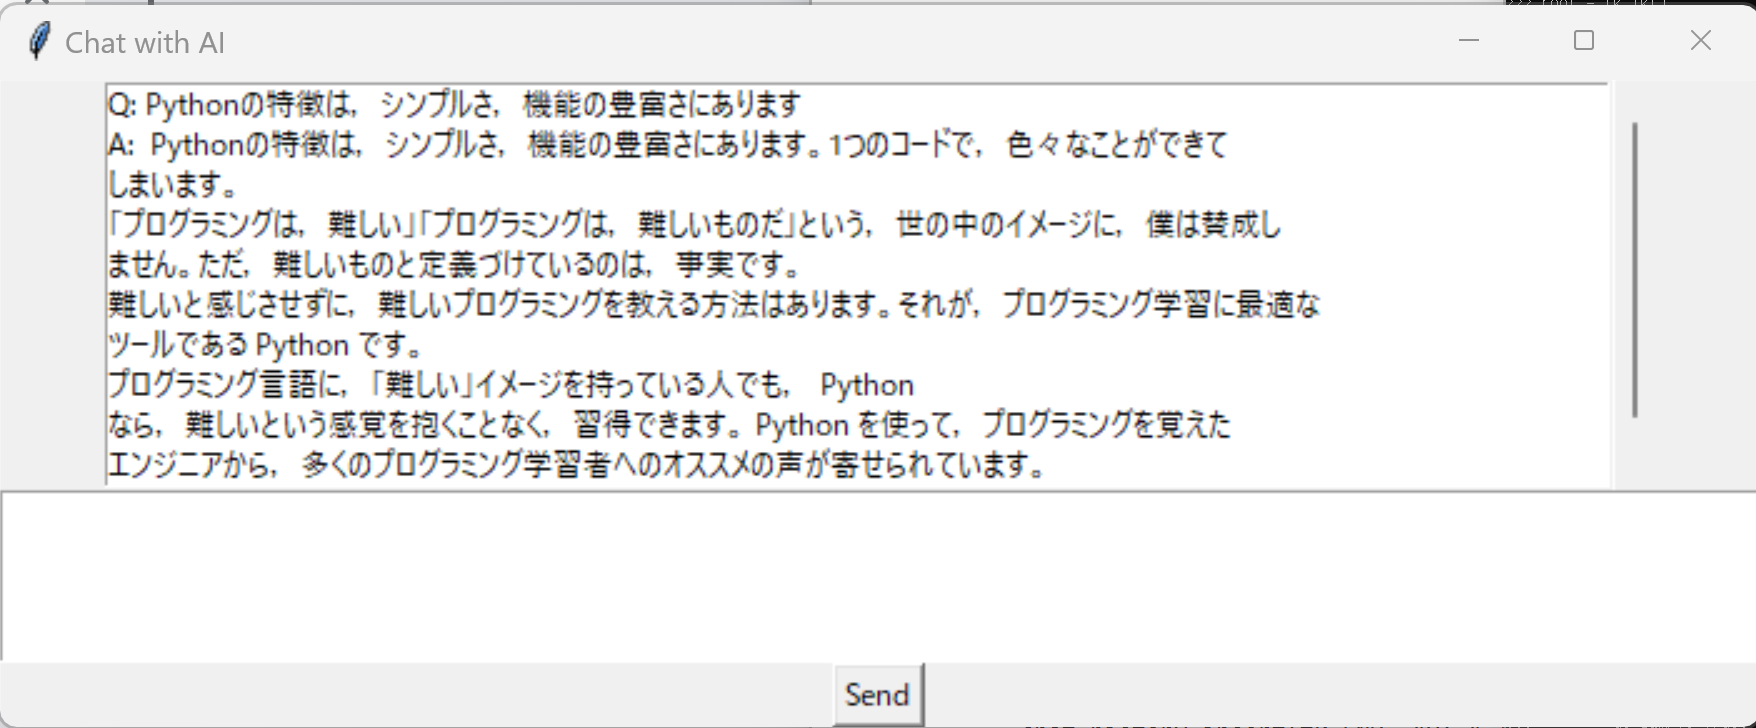Click the last line starting "エンジニアから、"
1756x728 pixels.
point(577,465)
